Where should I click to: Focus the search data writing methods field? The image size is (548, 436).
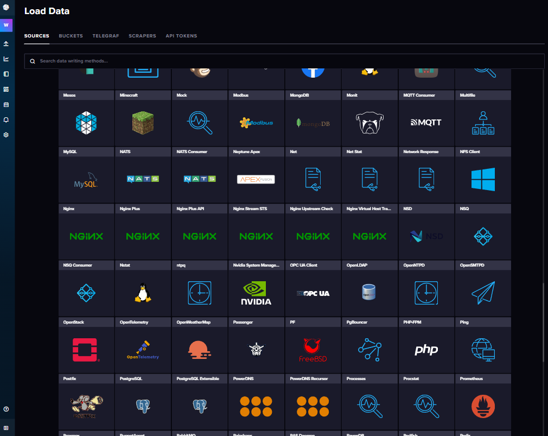[284, 61]
